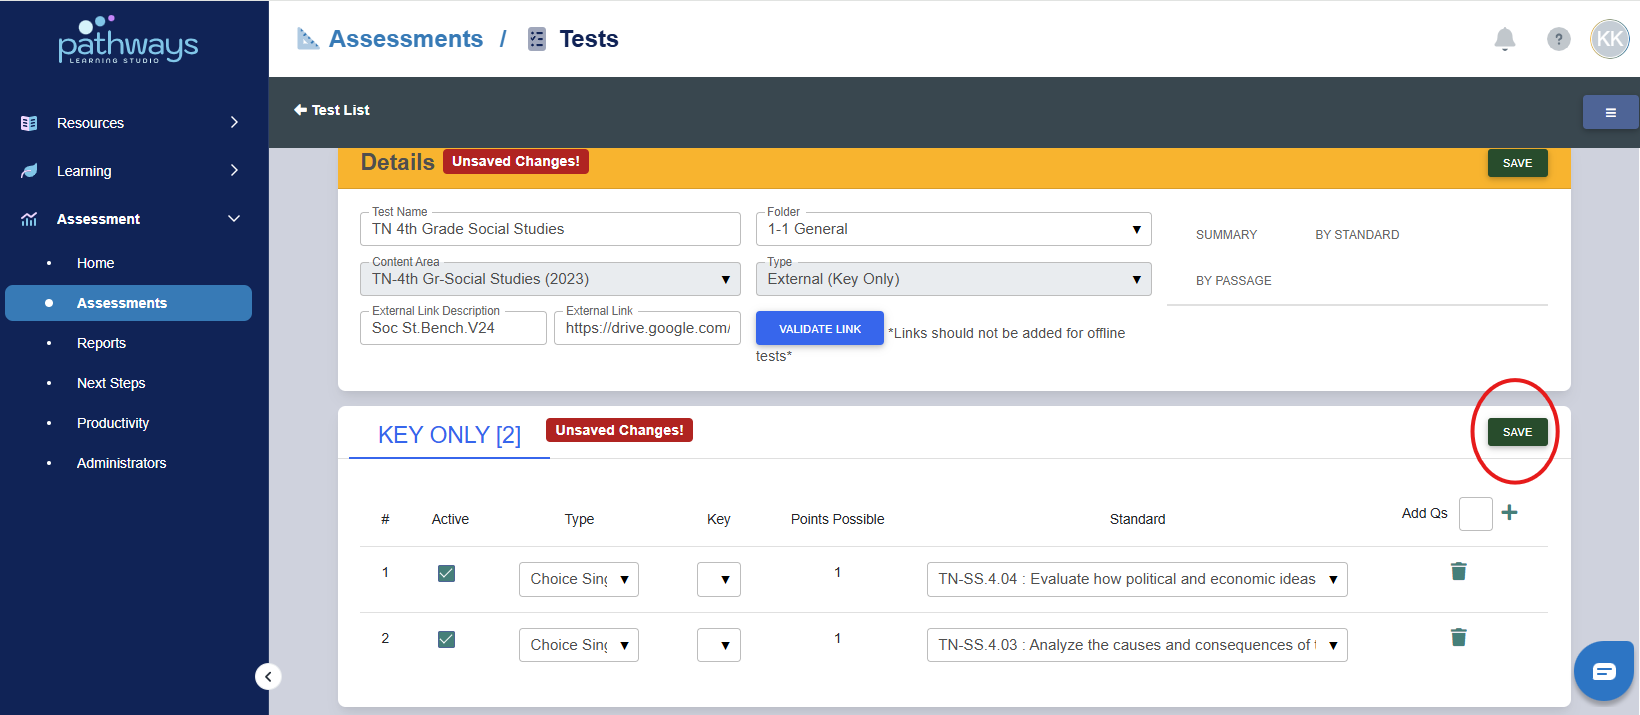
Task: Toggle the Active checkbox for question 2
Action: (x=446, y=639)
